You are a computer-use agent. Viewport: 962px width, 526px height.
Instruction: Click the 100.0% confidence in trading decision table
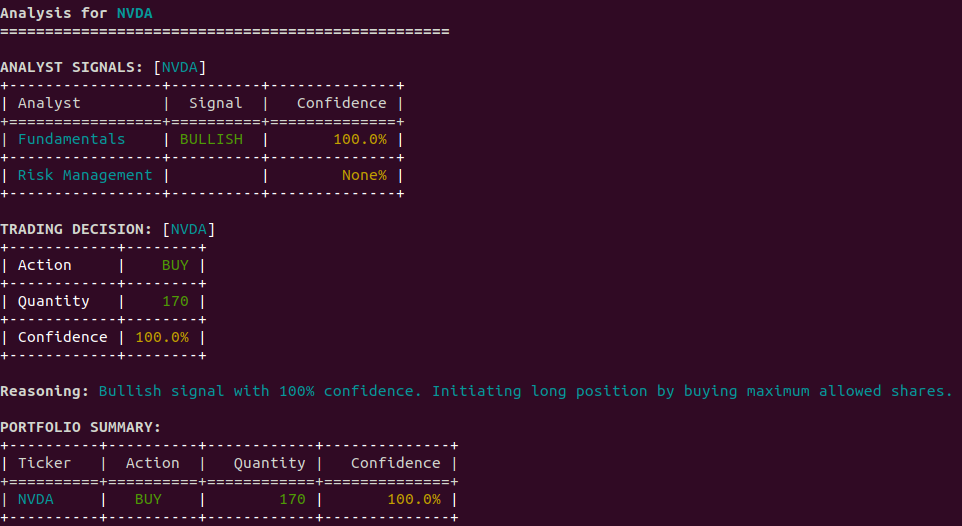(x=162, y=337)
